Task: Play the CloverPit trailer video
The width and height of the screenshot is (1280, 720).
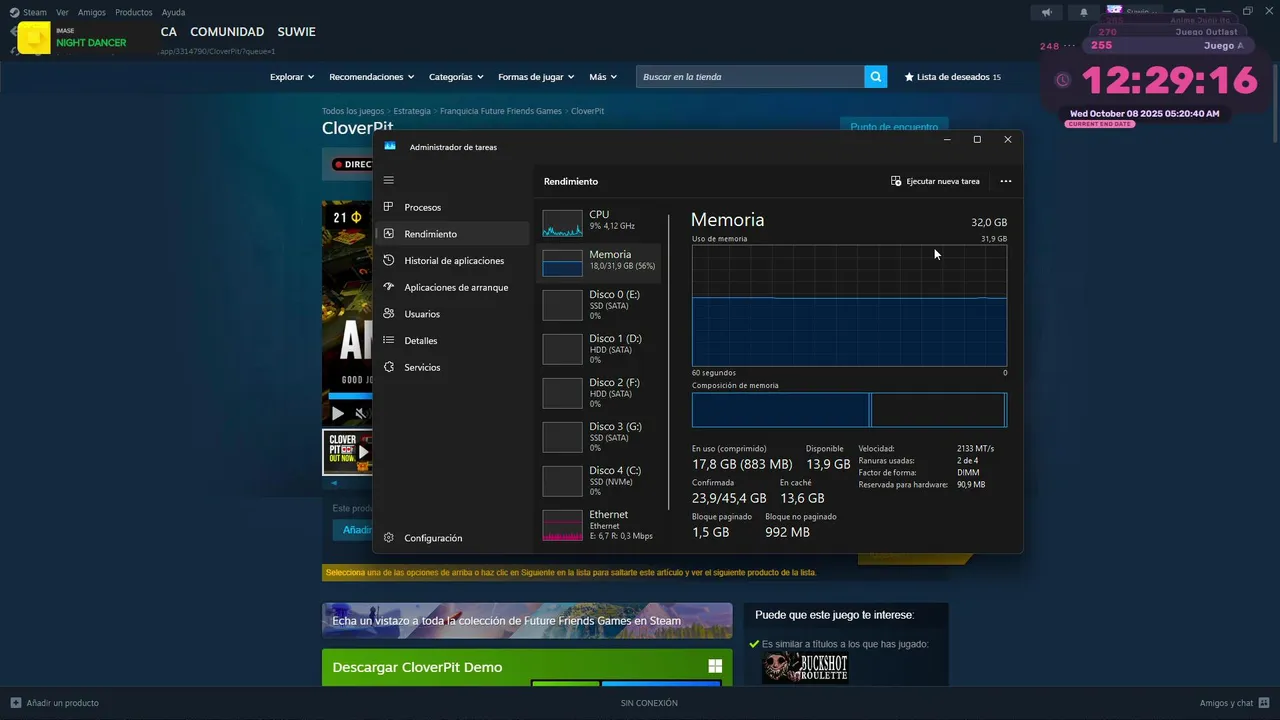Action: (338, 413)
